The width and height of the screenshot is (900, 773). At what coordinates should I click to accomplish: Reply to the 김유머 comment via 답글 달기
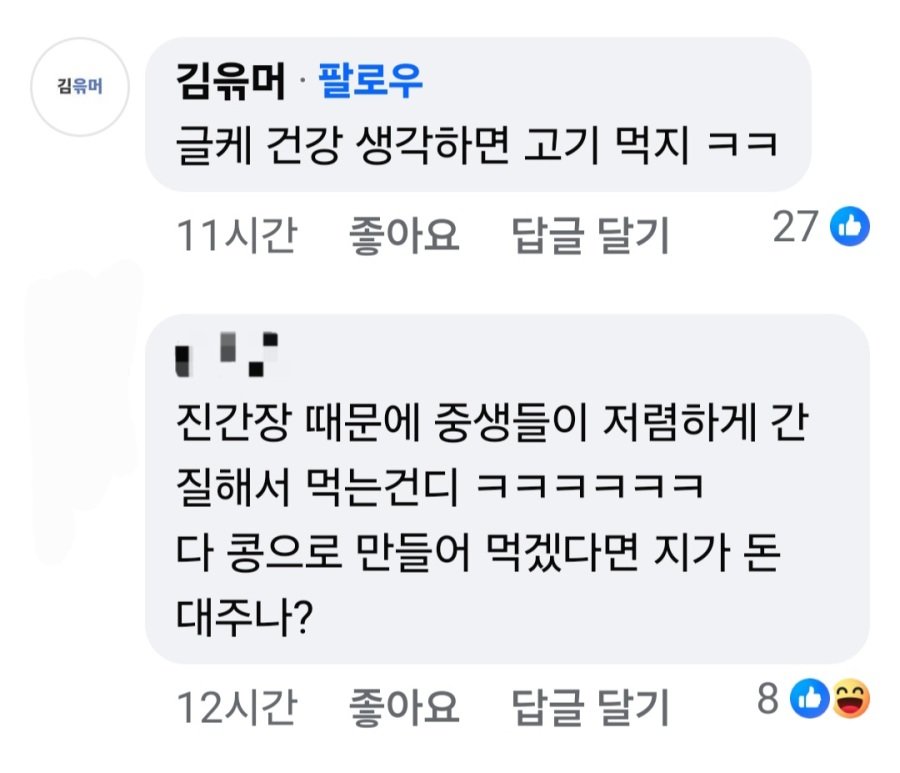(x=590, y=236)
